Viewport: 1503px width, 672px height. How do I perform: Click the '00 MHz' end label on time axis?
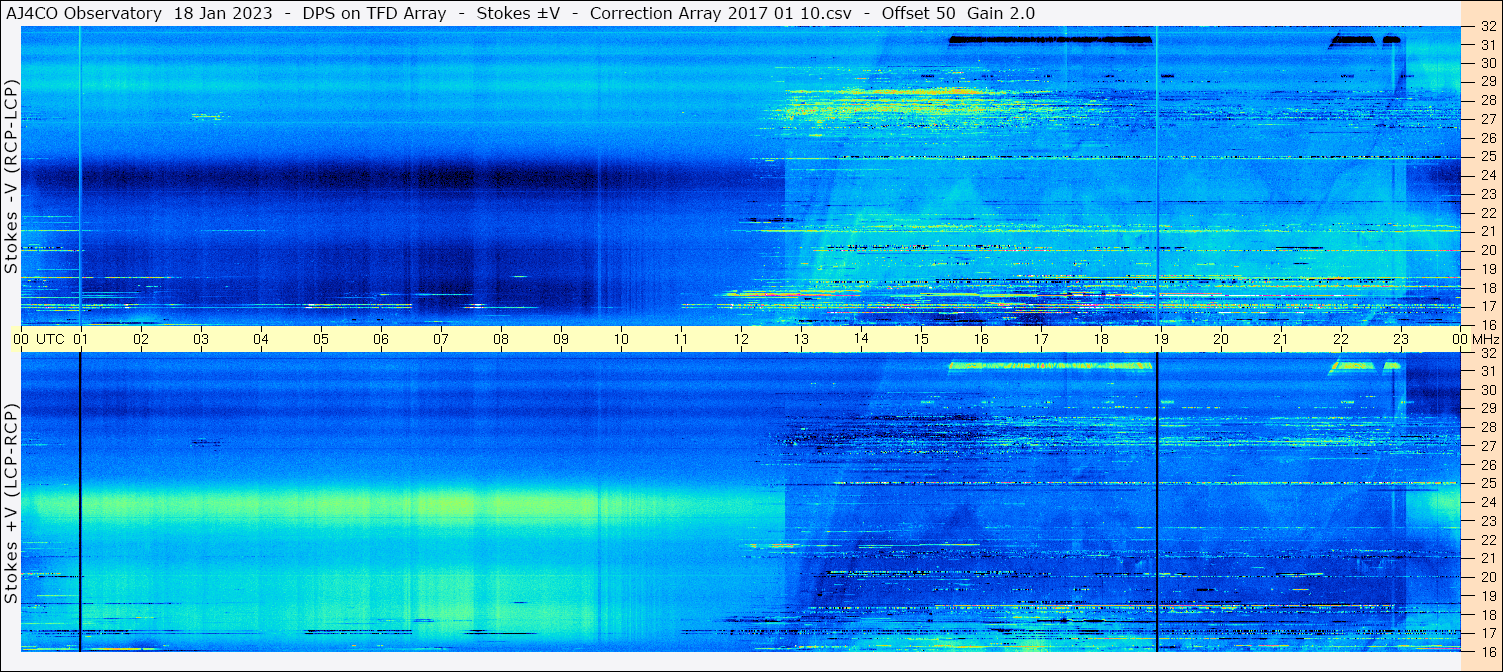1476,340
